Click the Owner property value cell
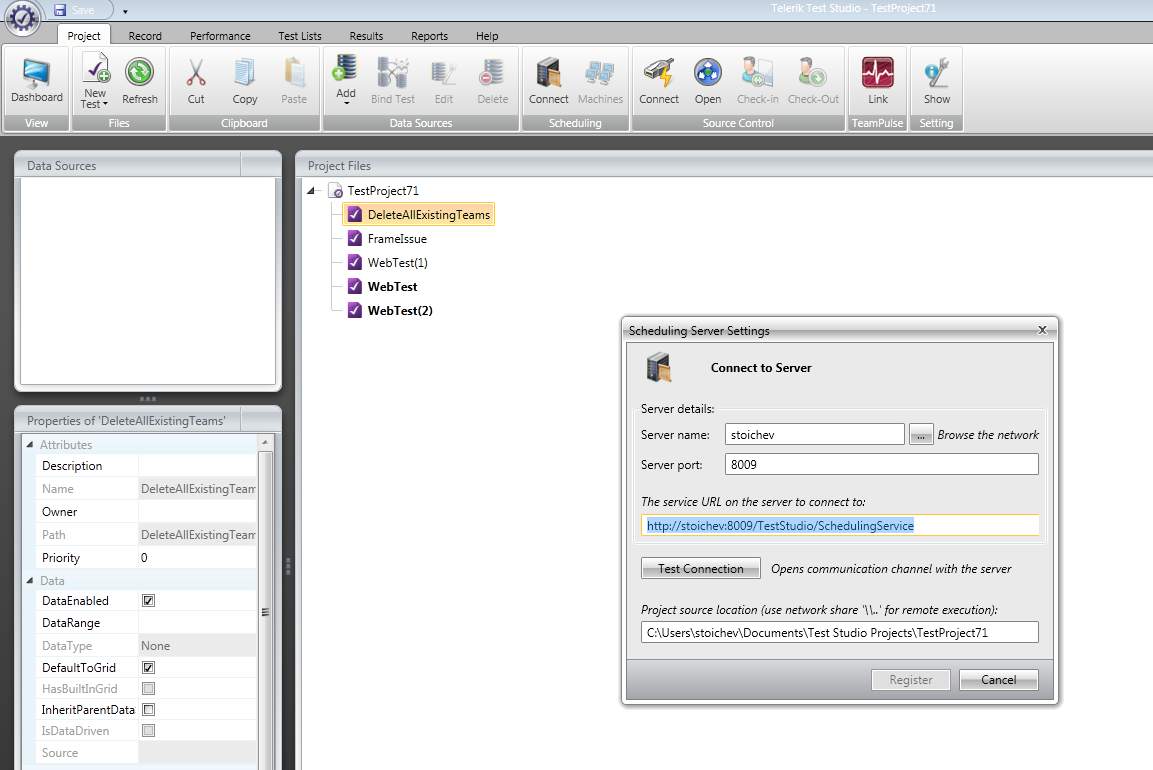 (197, 511)
